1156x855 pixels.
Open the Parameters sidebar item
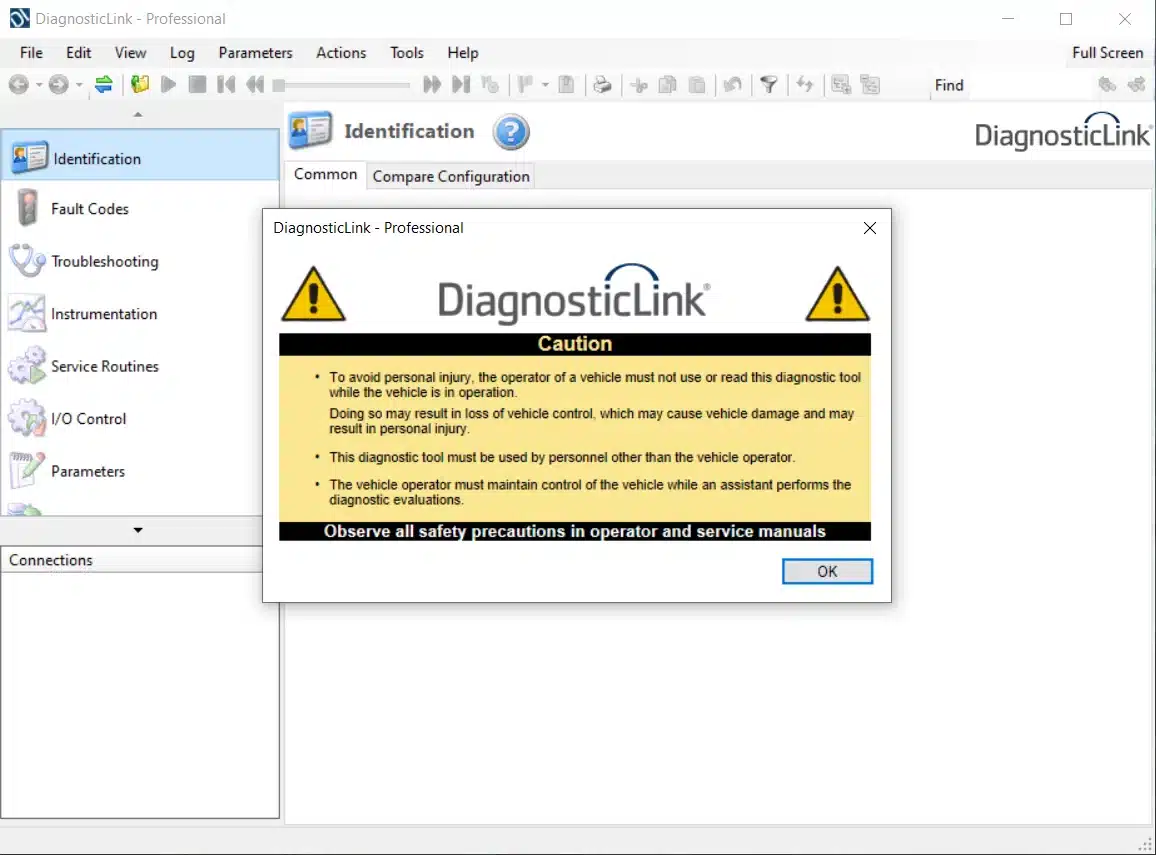click(x=88, y=471)
